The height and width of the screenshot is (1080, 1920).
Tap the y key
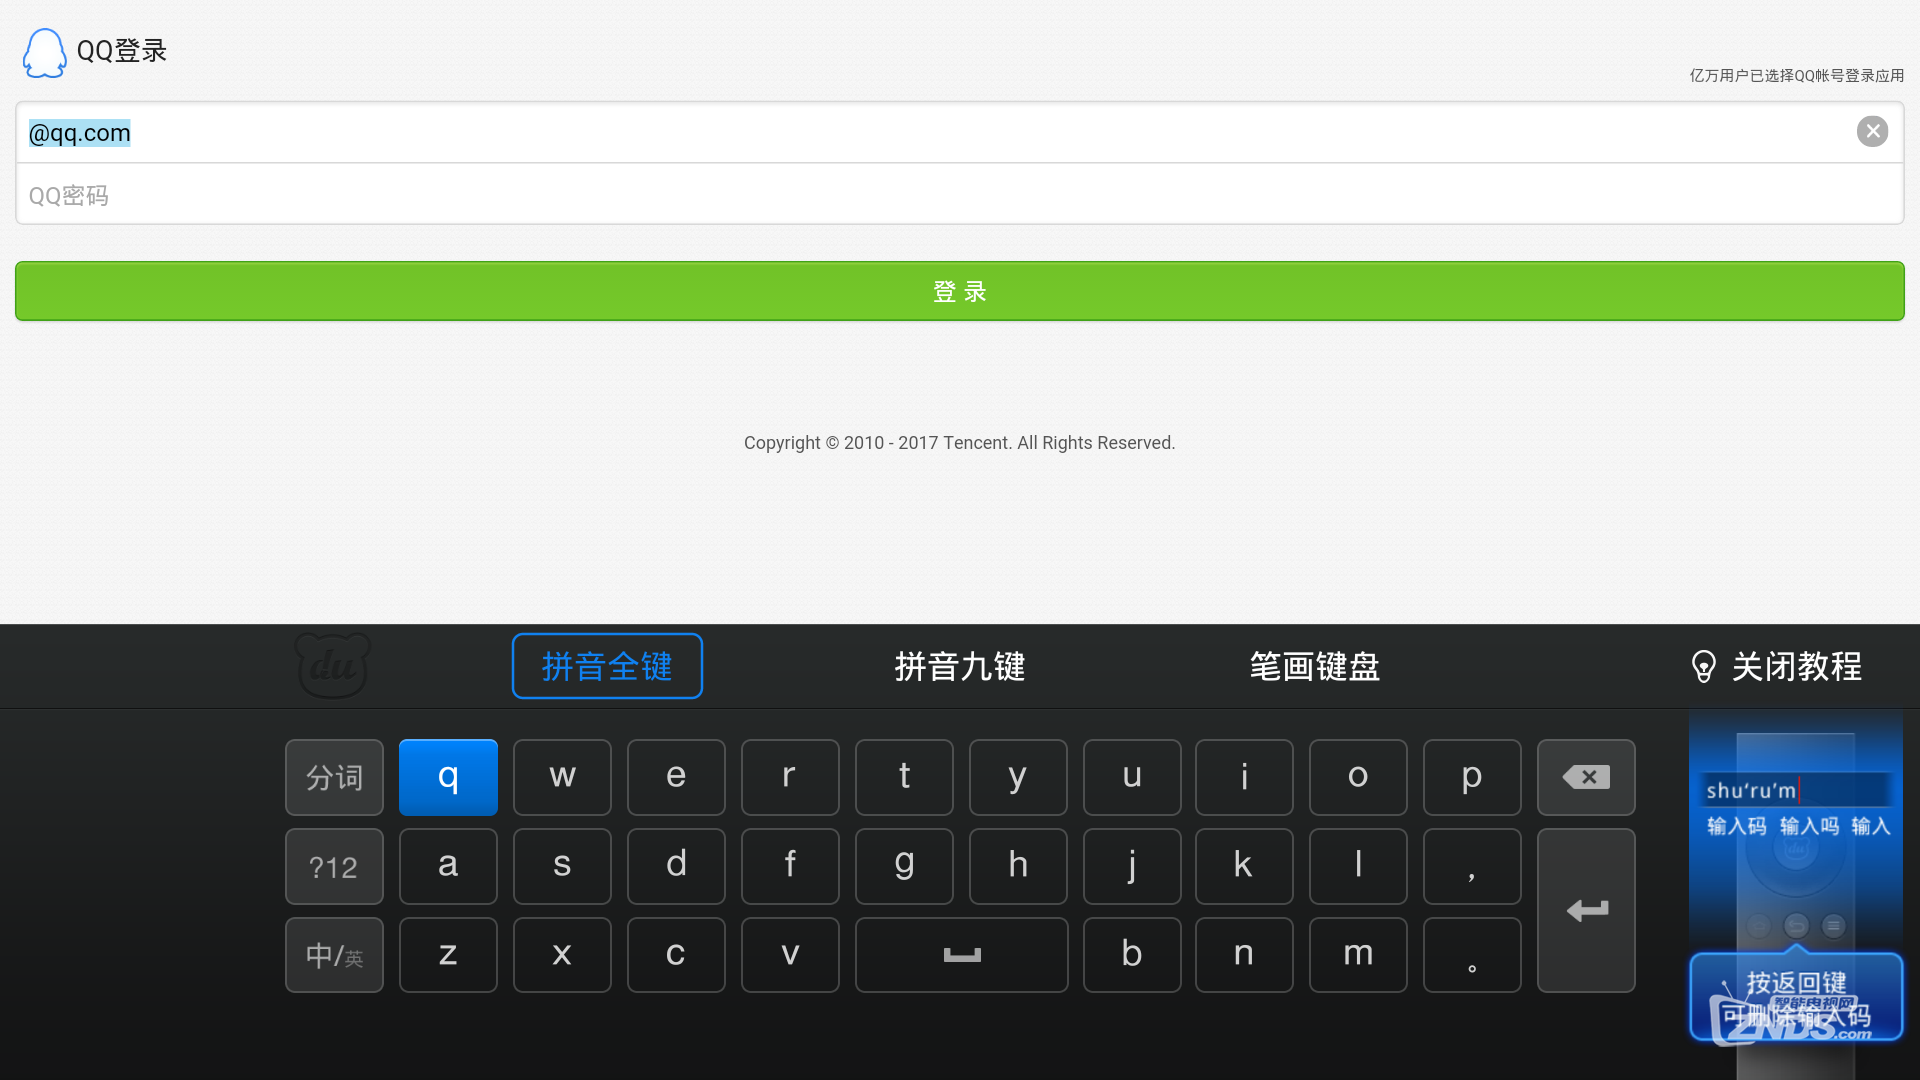[x=1018, y=777]
